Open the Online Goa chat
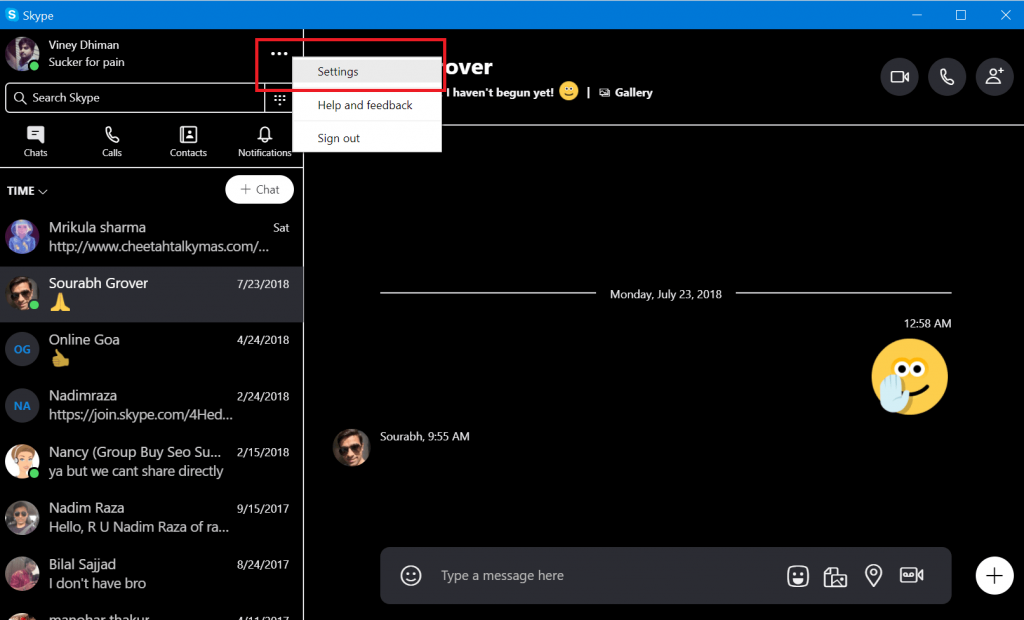 (x=152, y=350)
